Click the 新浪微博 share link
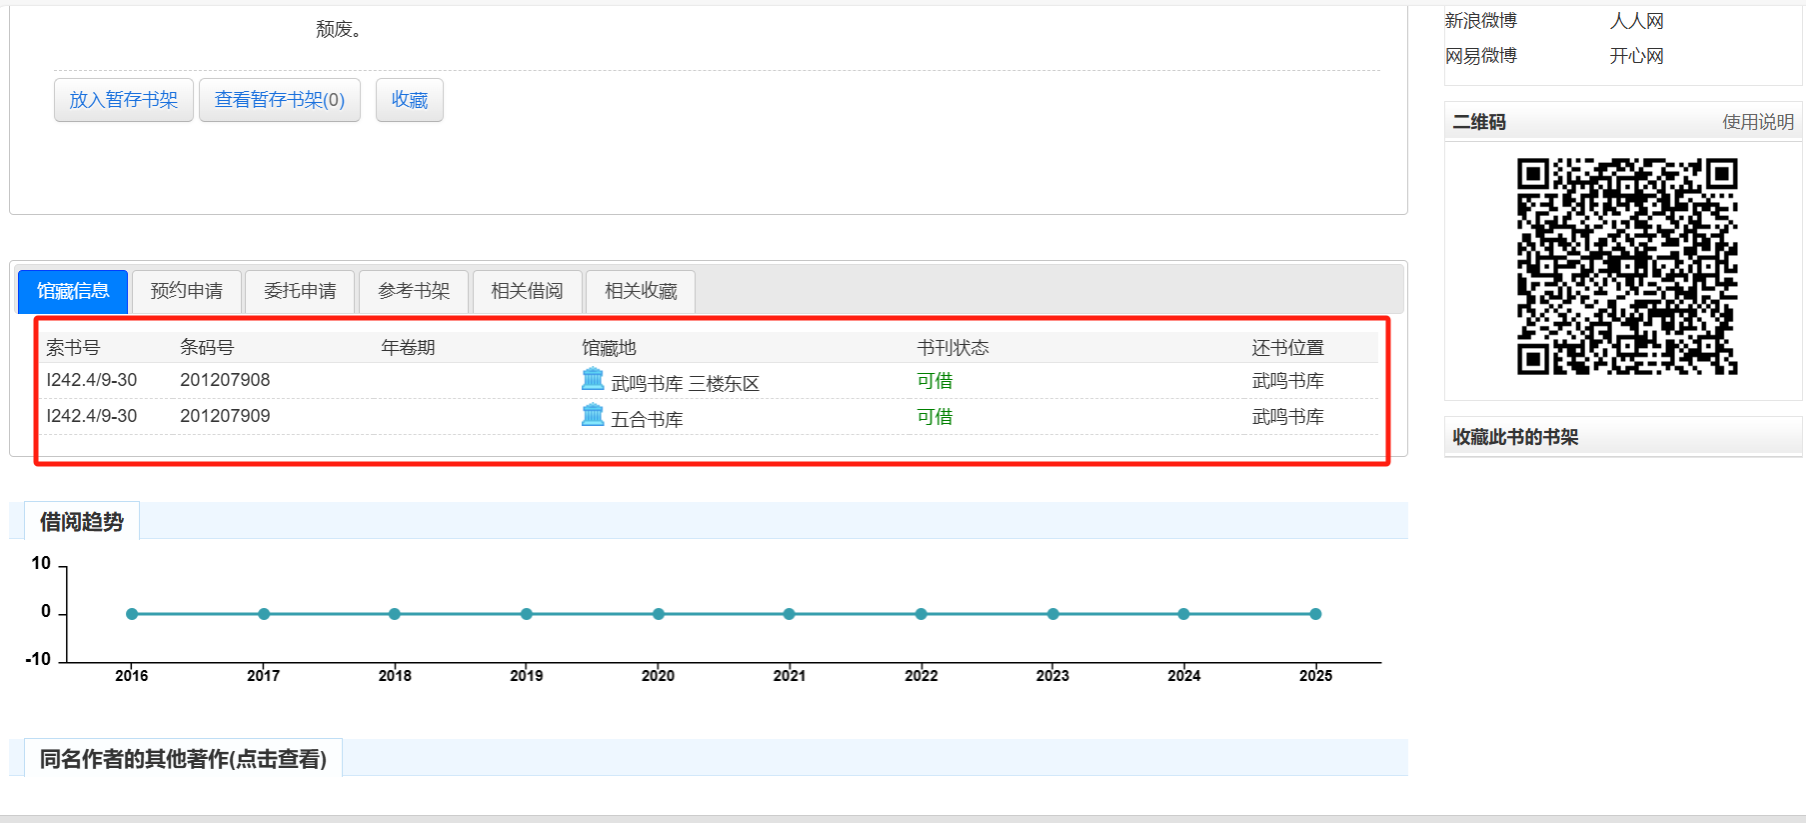 point(1480,21)
